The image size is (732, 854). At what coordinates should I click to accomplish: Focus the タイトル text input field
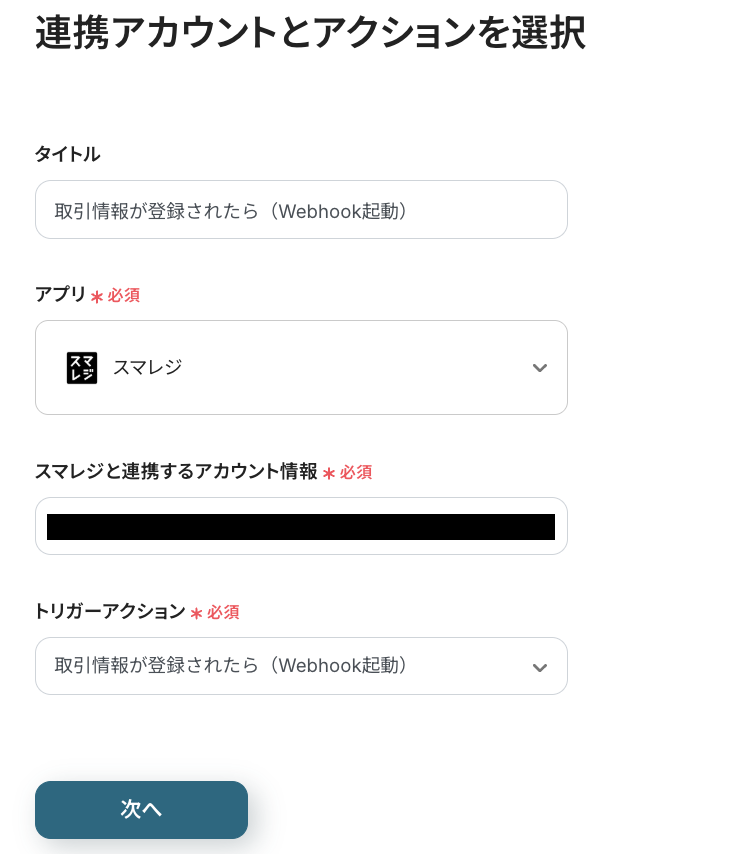tap(301, 210)
